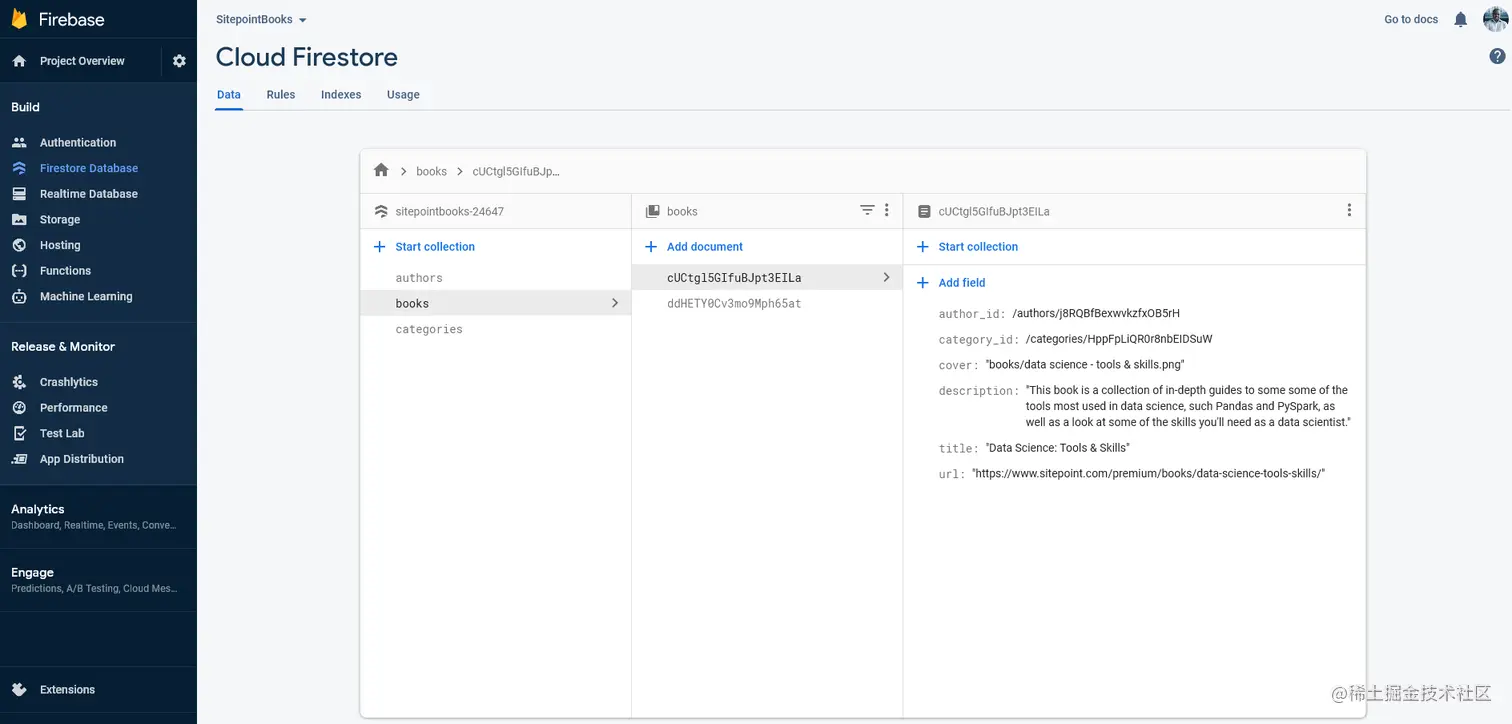Click the Go to docs link

point(1410,19)
